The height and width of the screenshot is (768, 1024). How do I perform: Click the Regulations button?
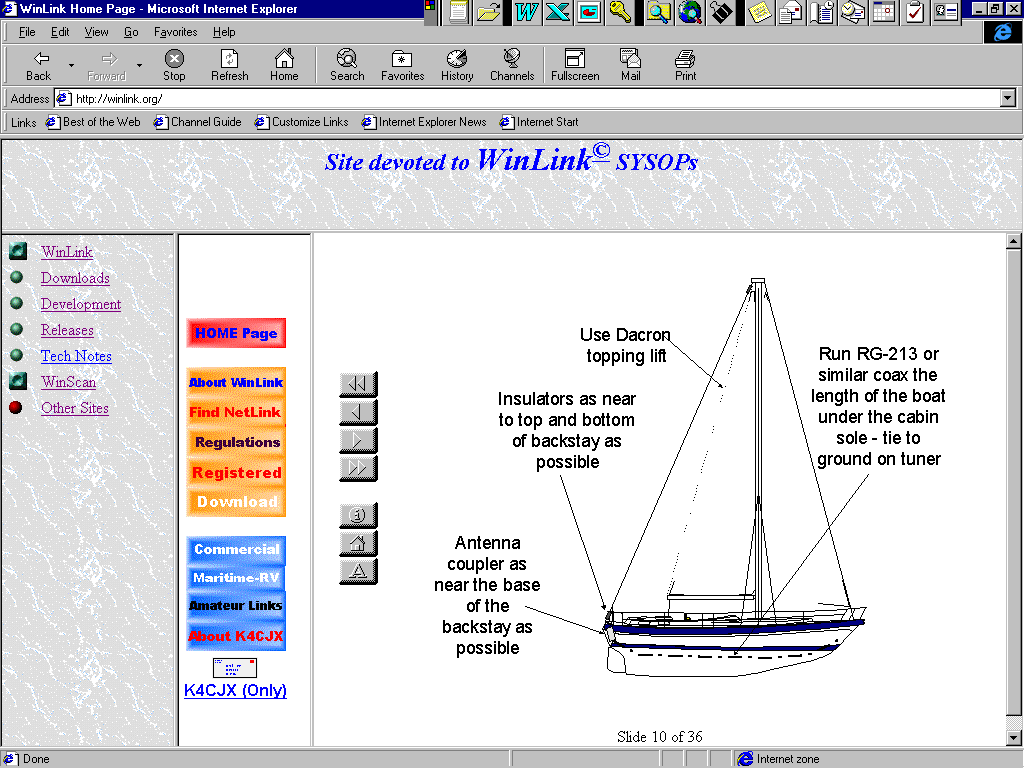pyautogui.click(x=236, y=442)
